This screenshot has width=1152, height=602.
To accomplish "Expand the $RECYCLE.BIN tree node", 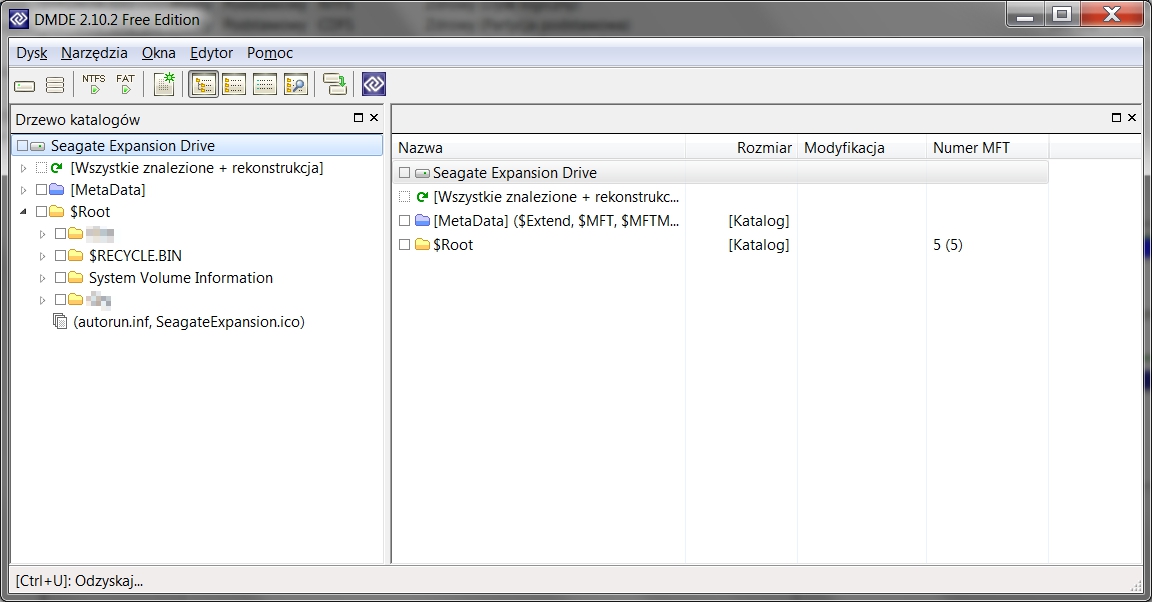I will (43, 257).
